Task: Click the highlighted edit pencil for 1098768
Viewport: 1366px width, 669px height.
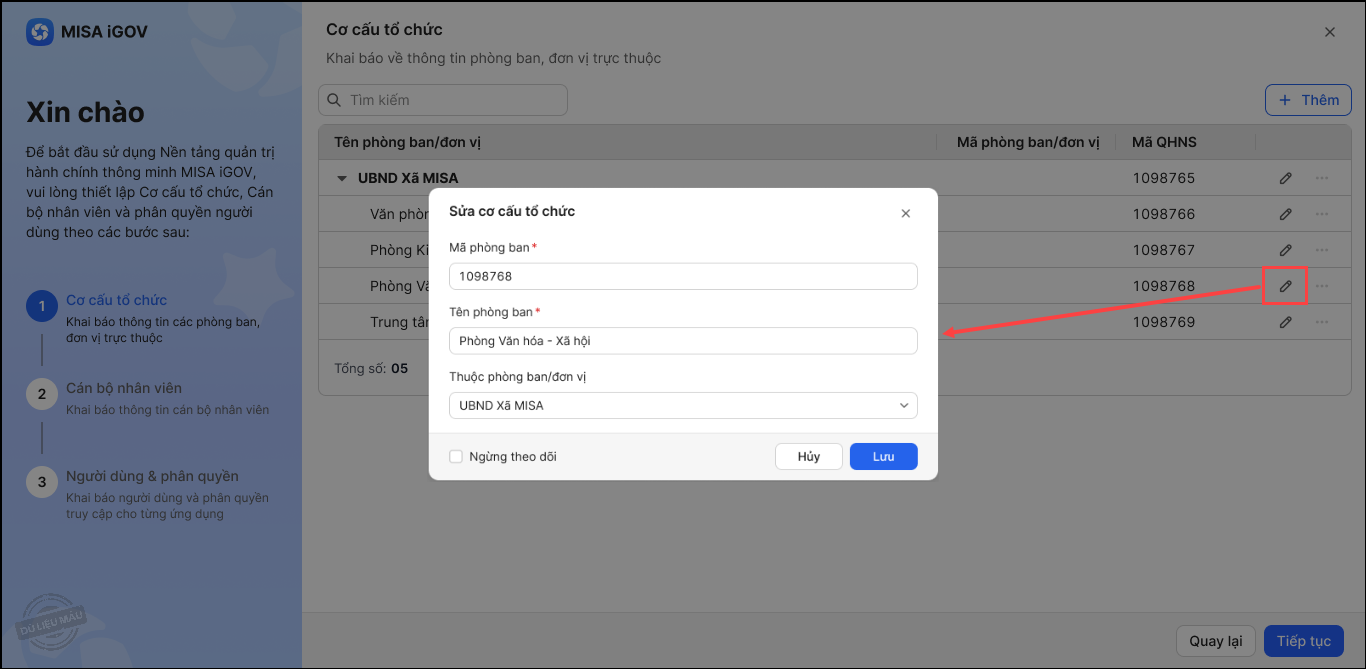Action: tap(1286, 286)
